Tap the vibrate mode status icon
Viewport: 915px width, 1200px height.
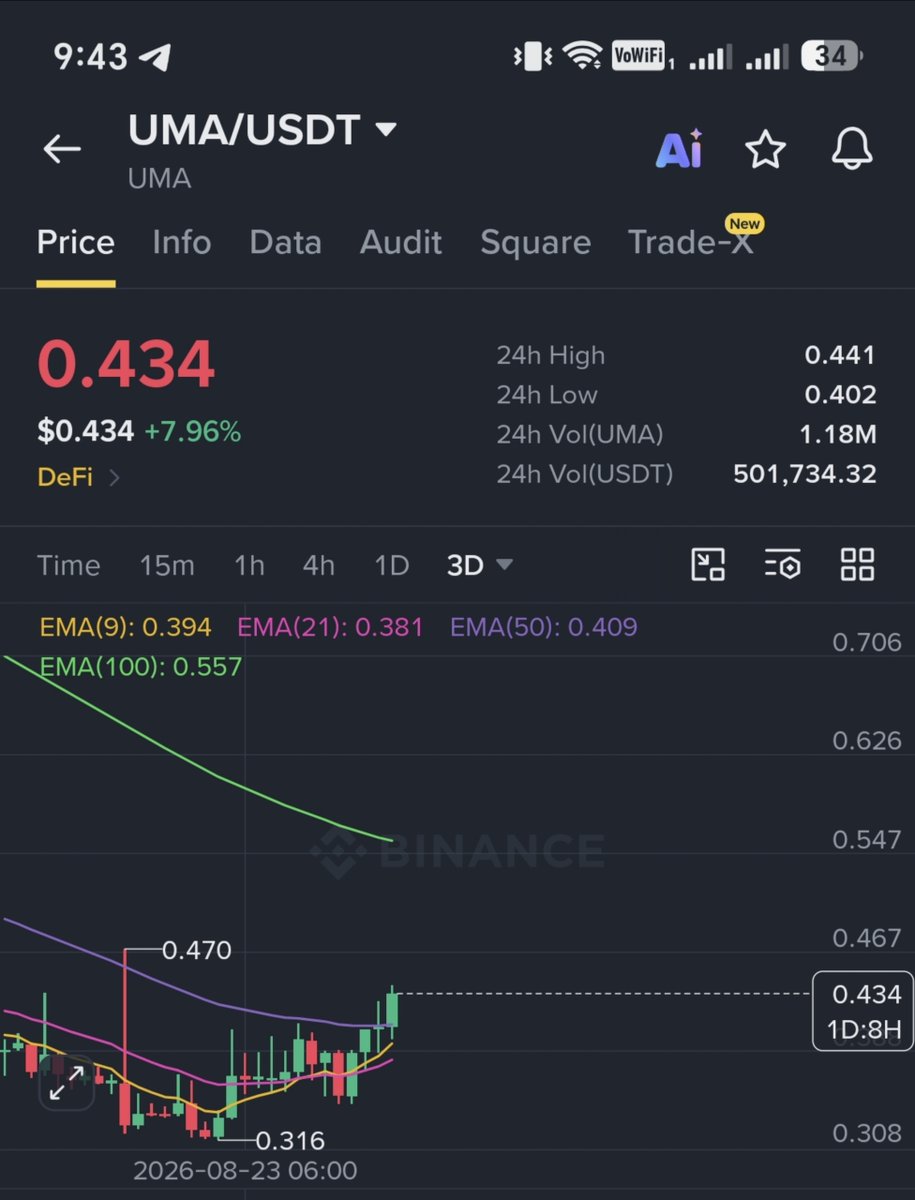coord(530,56)
